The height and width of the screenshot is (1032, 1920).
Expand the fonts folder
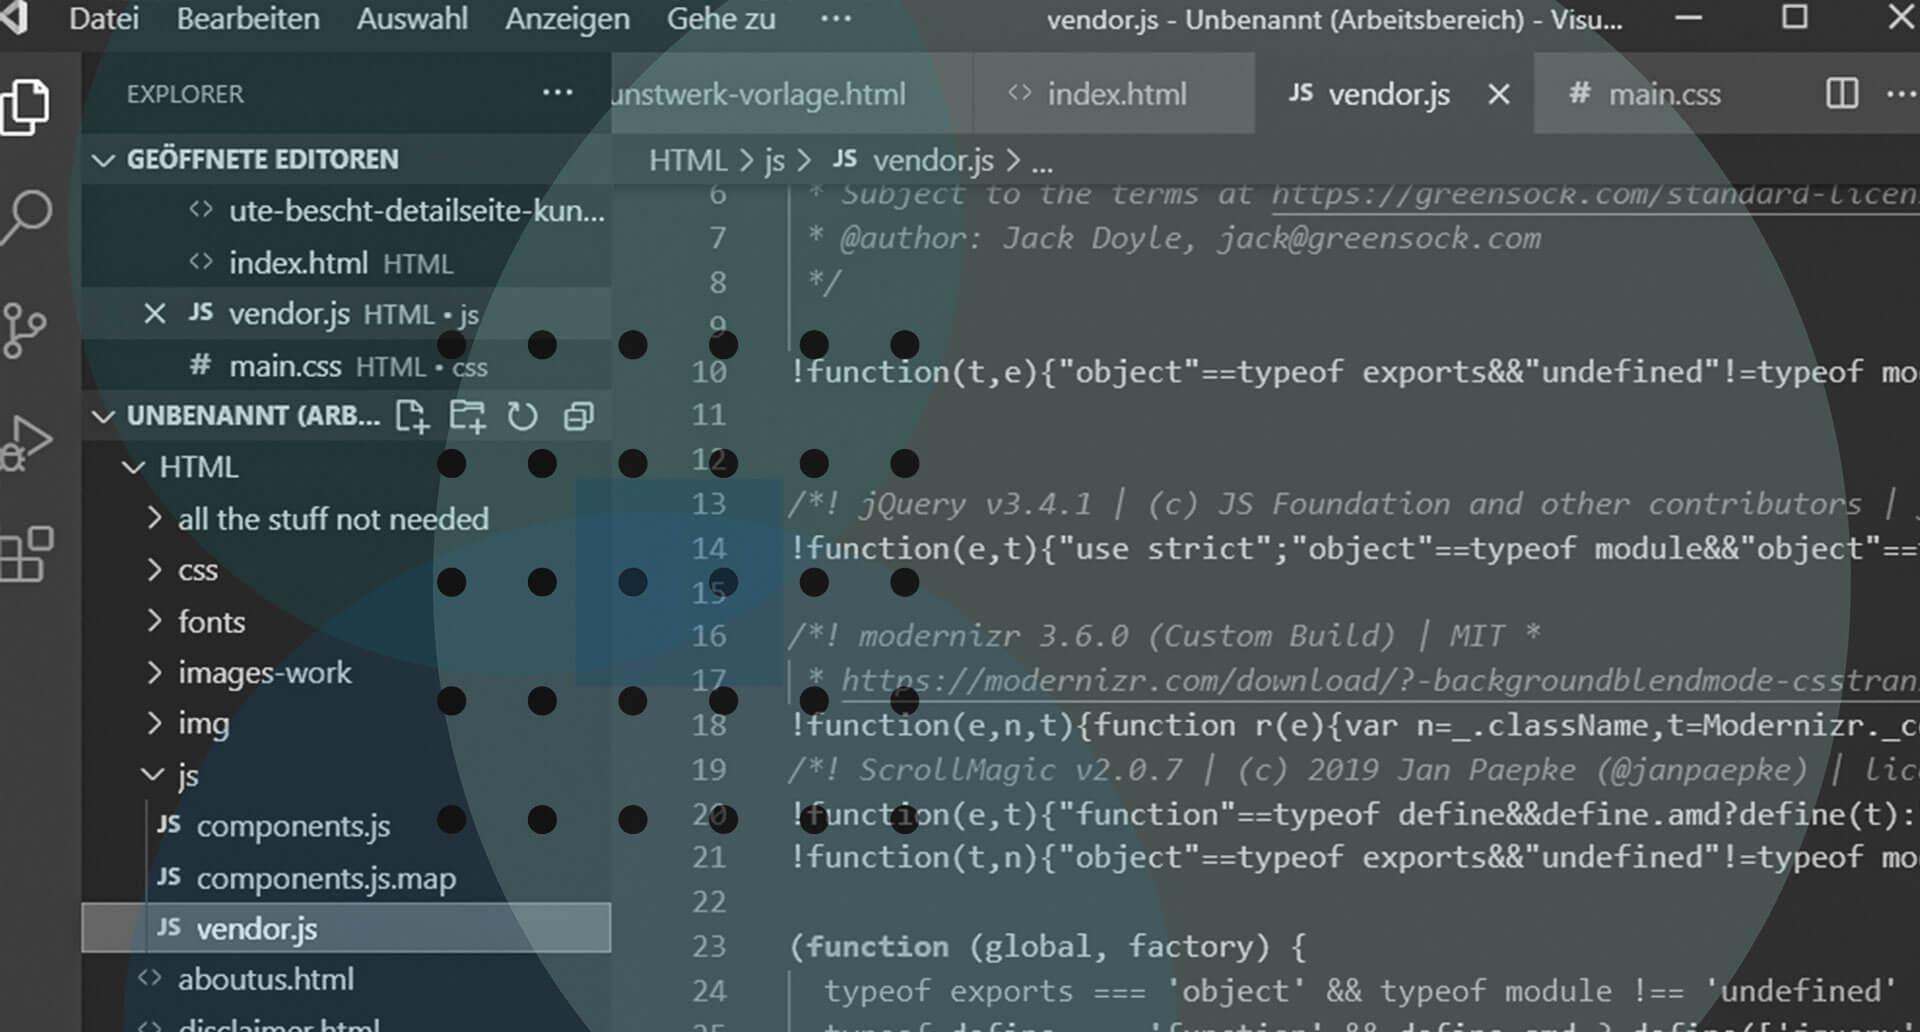click(346, 621)
